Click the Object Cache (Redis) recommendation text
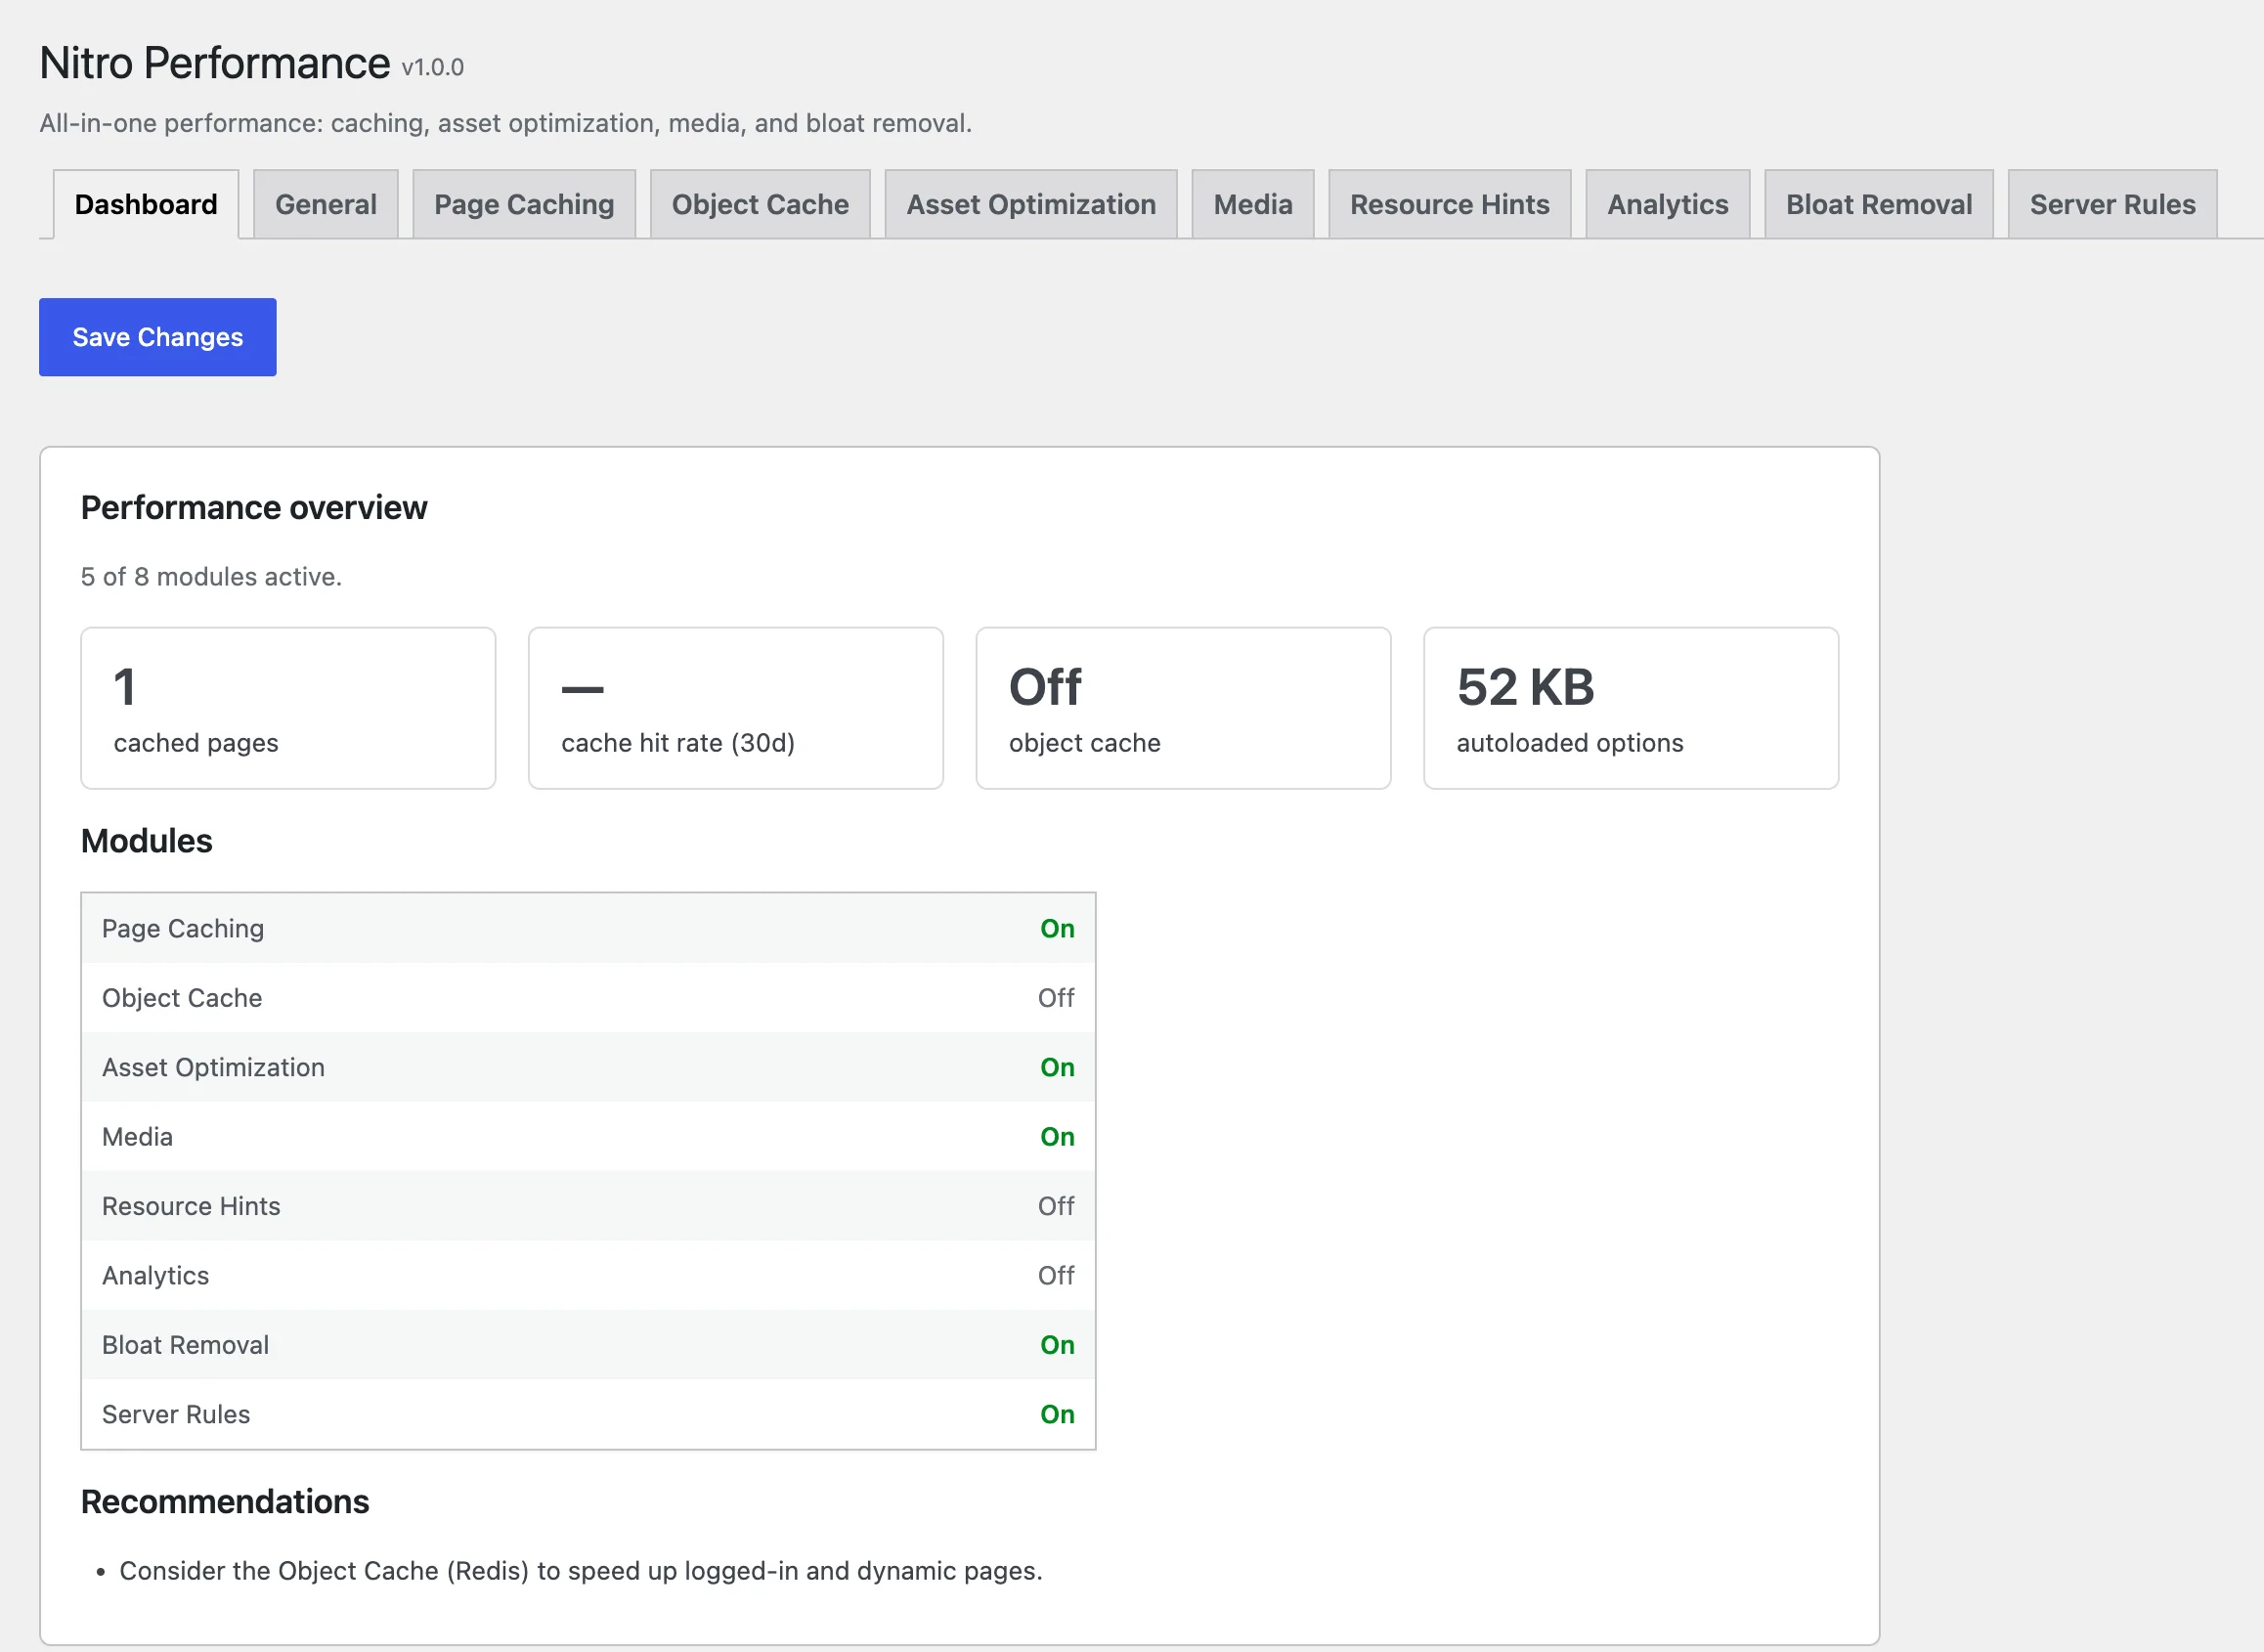The image size is (2264, 1652). 581,1571
